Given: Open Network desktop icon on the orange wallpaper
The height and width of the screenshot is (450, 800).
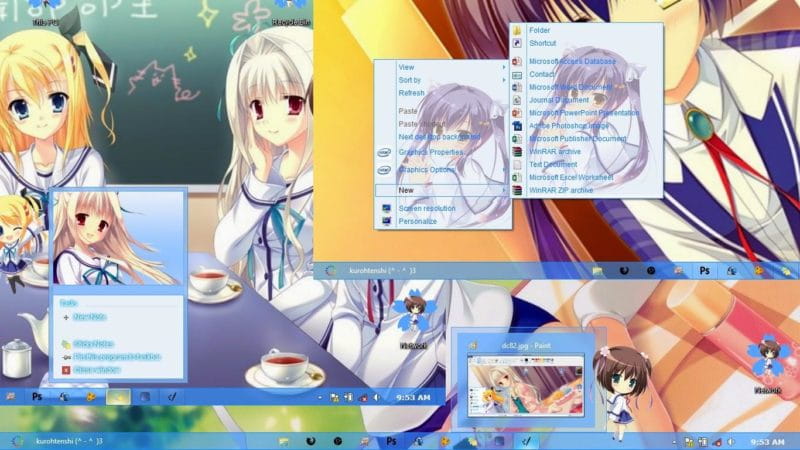Looking at the screenshot, I should coord(767,366).
